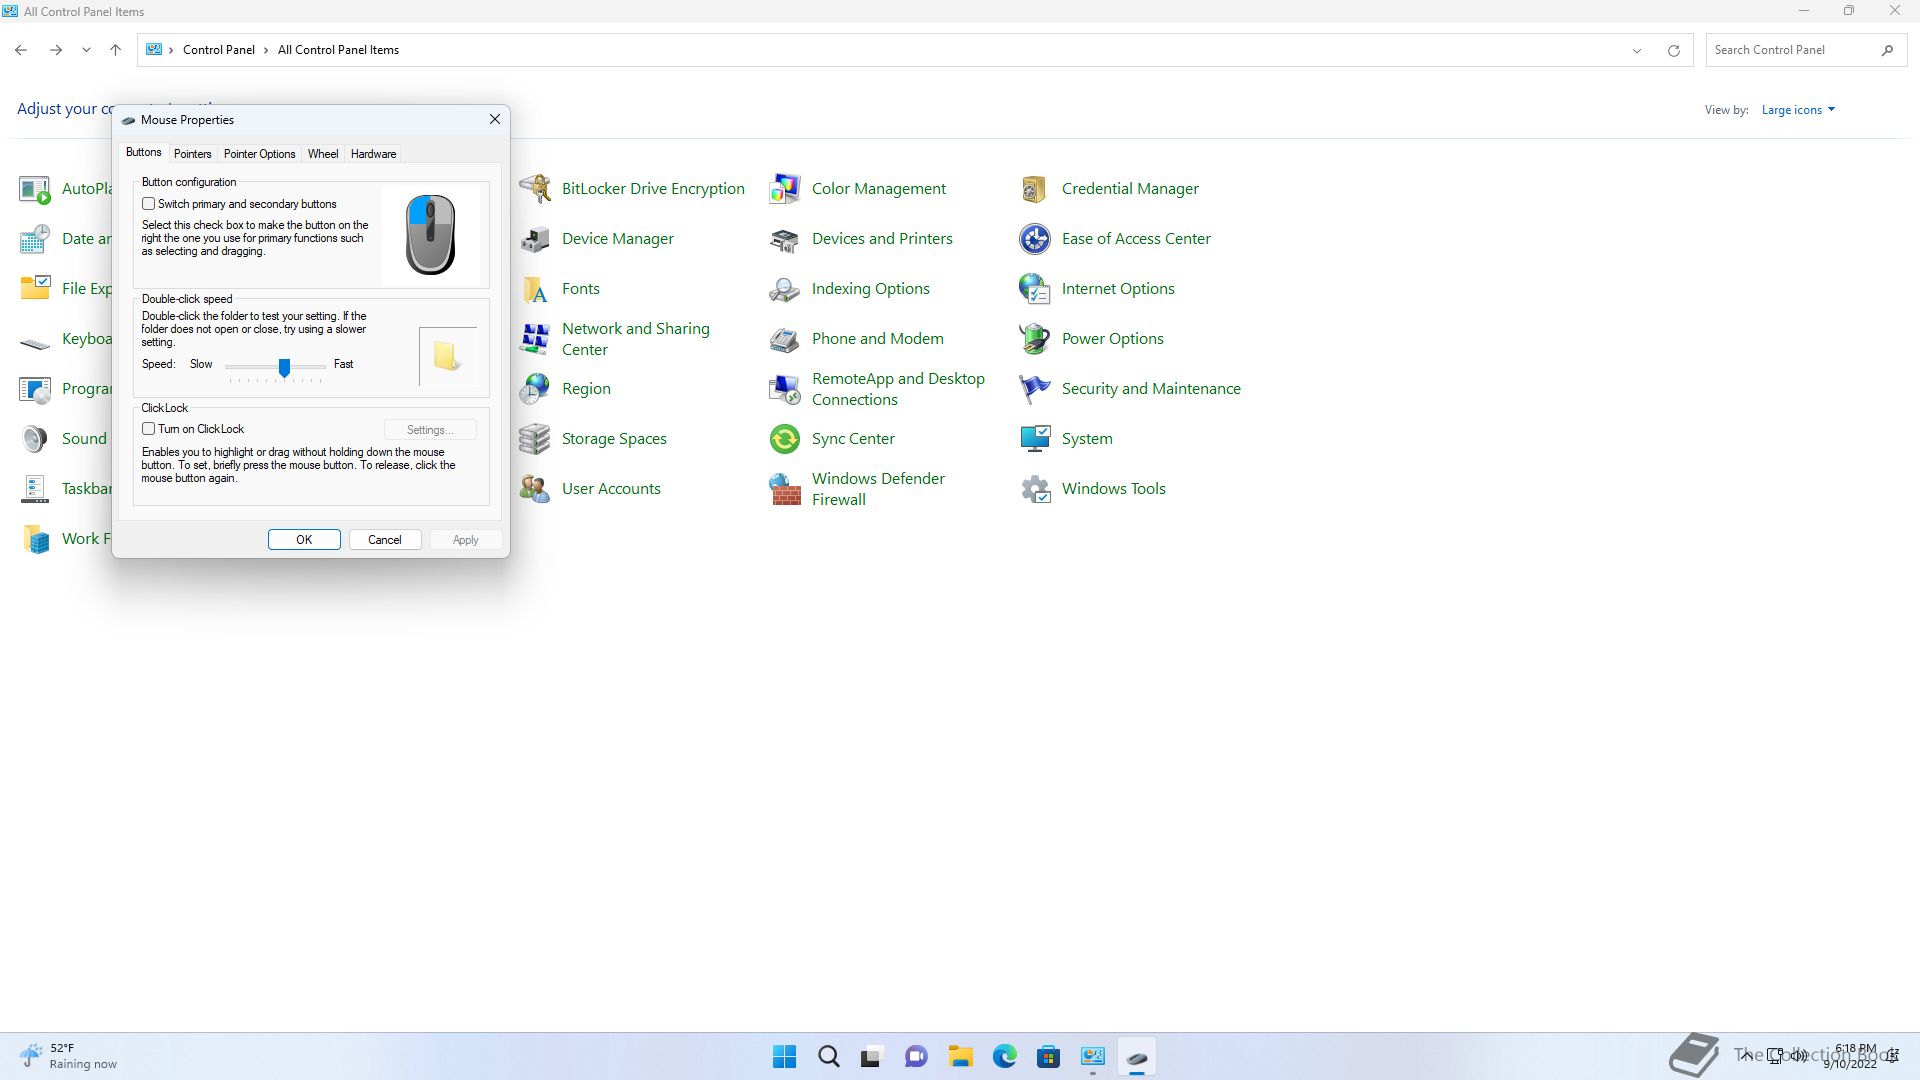The height and width of the screenshot is (1080, 1920).
Task: Switch to the Wheel tab
Action: click(323, 154)
